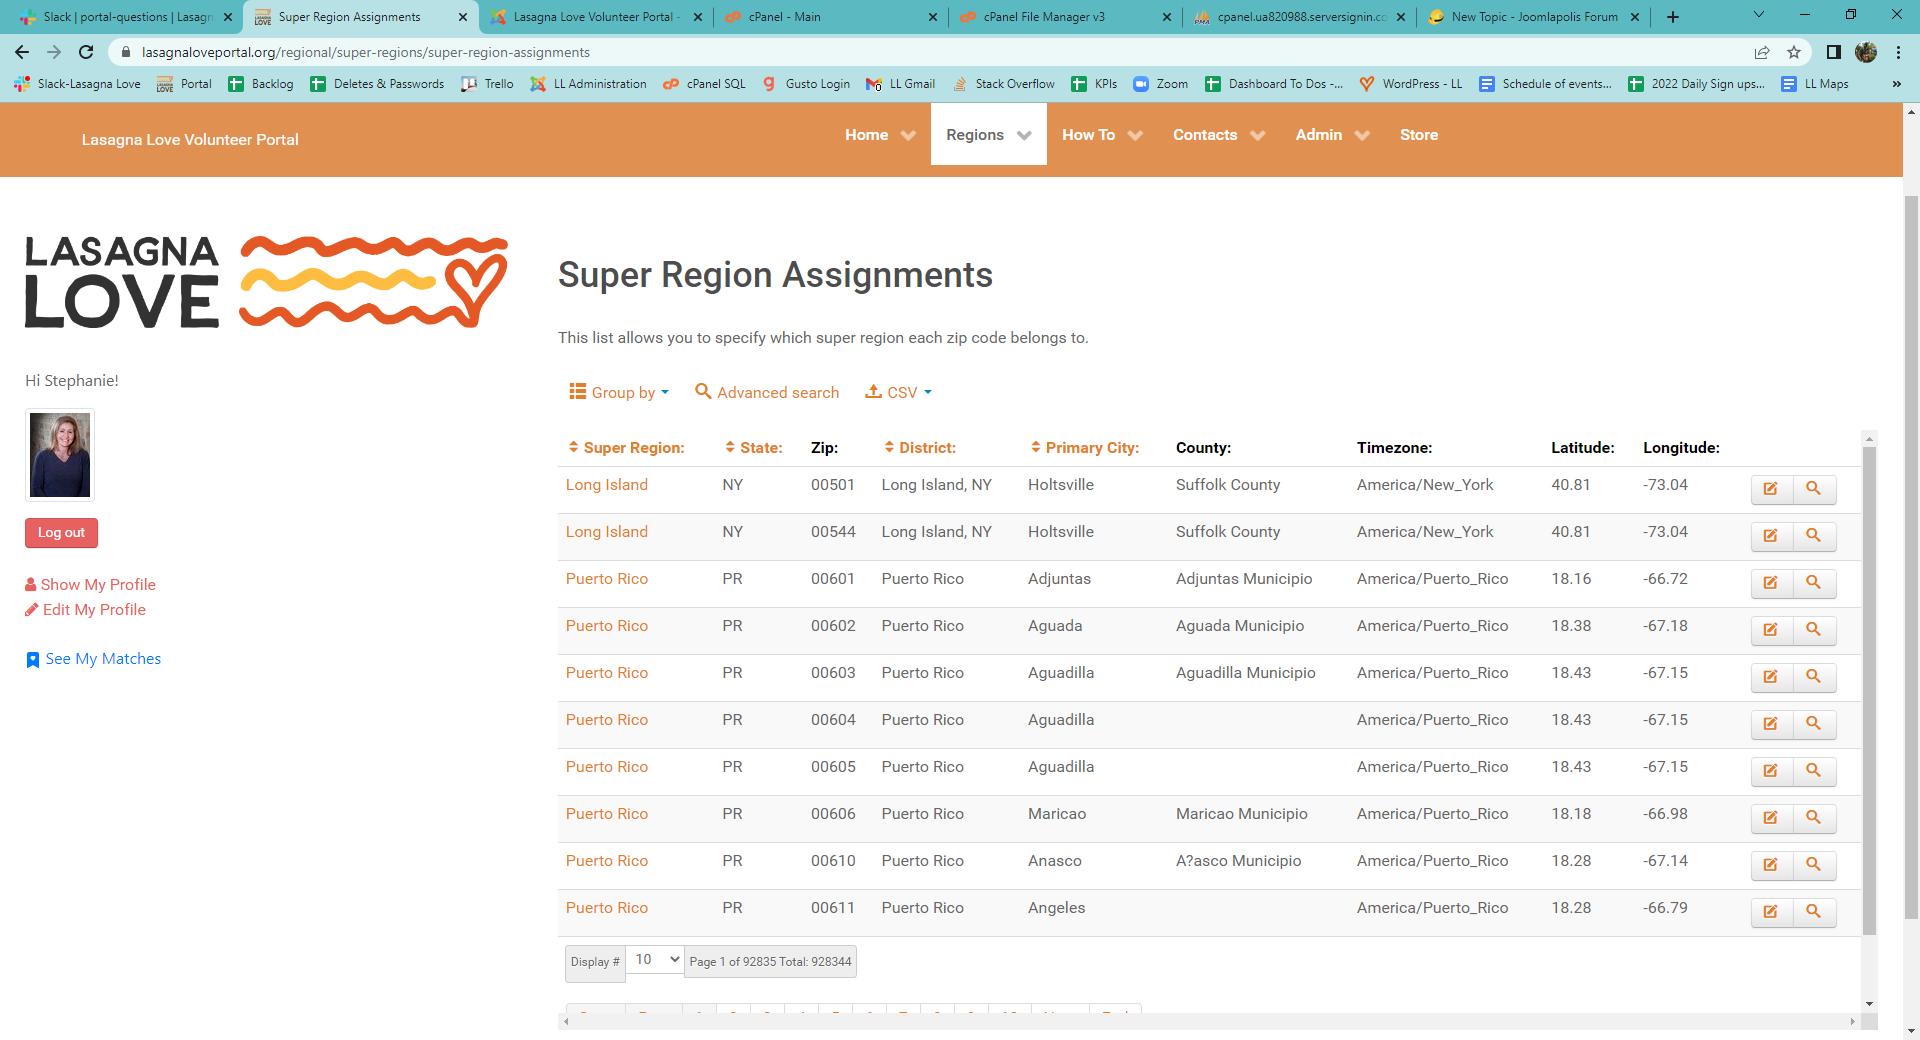Edit the Maricao 00606 row
The image size is (1920, 1040).
1771,818
